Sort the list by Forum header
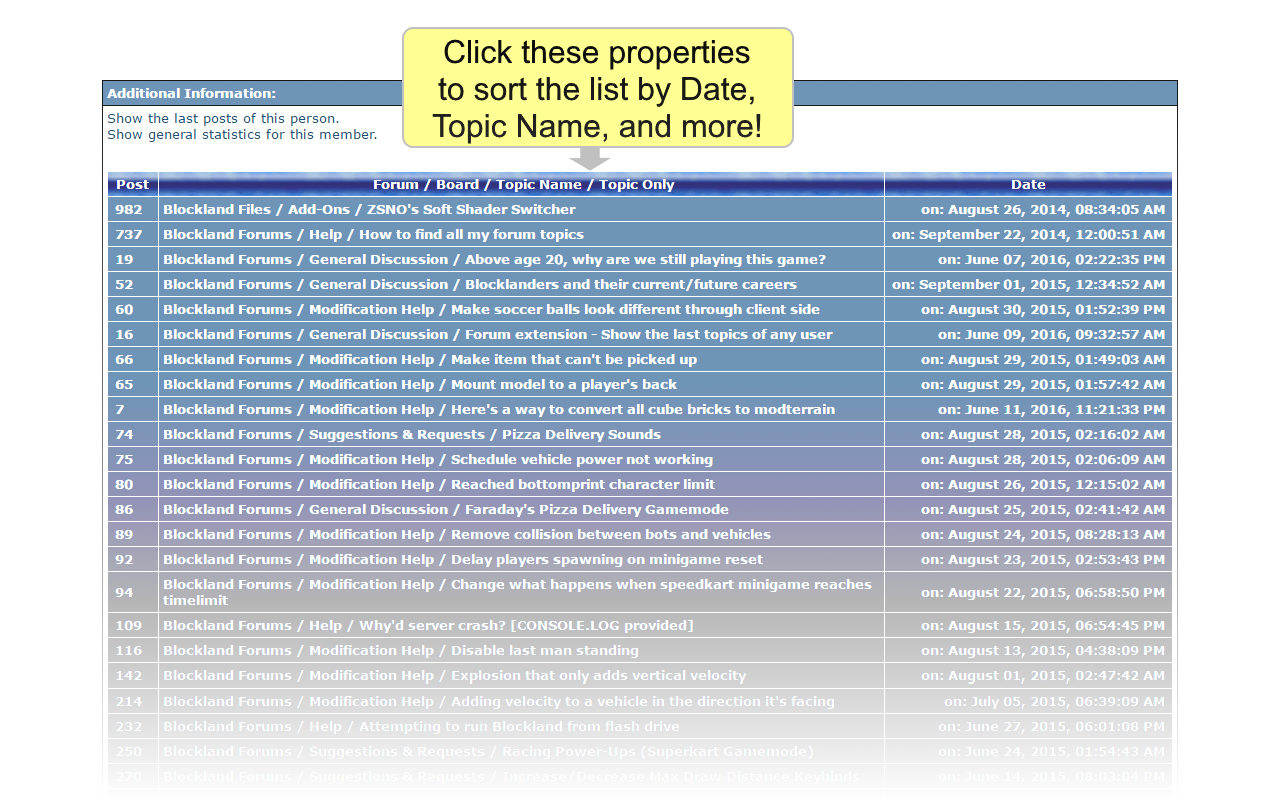This screenshot has height=800, width=1280. (396, 184)
